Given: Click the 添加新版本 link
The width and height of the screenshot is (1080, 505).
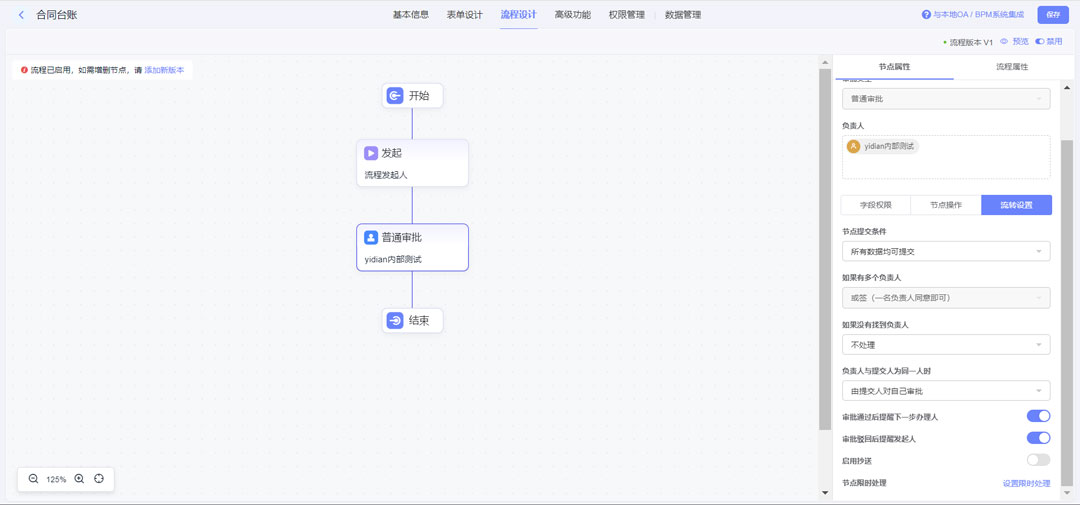Looking at the screenshot, I should pyautogui.click(x=164, y=70).
